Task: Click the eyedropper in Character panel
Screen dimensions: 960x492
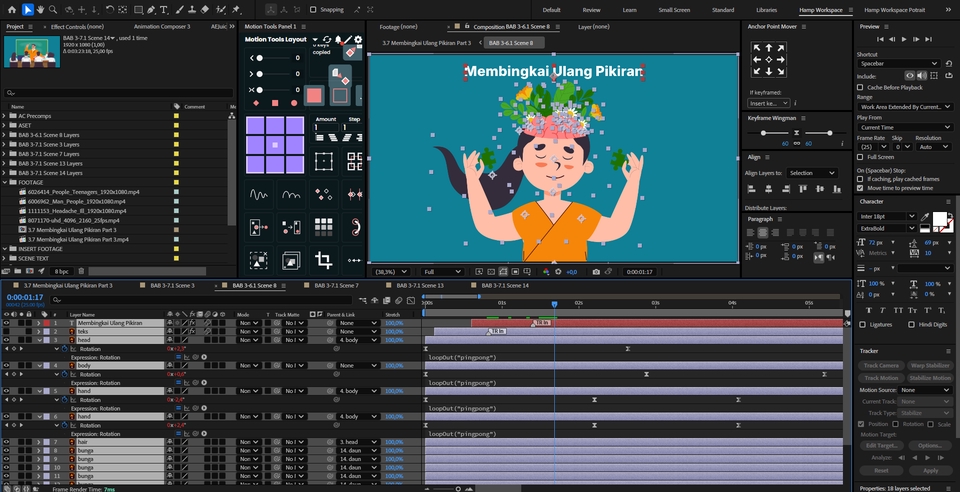Action: [924, 217]
